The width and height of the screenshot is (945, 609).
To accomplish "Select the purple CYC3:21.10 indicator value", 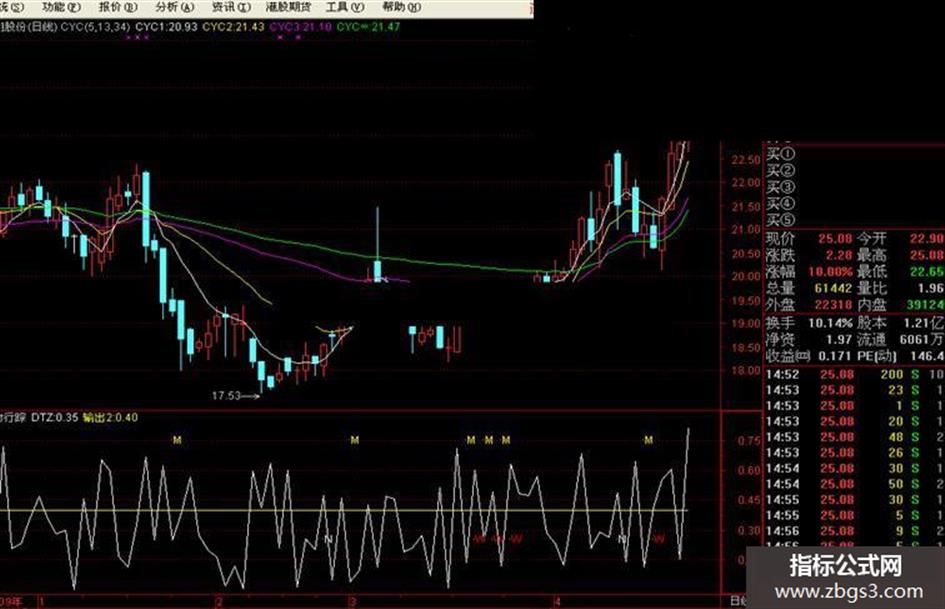I will point(300,27).
